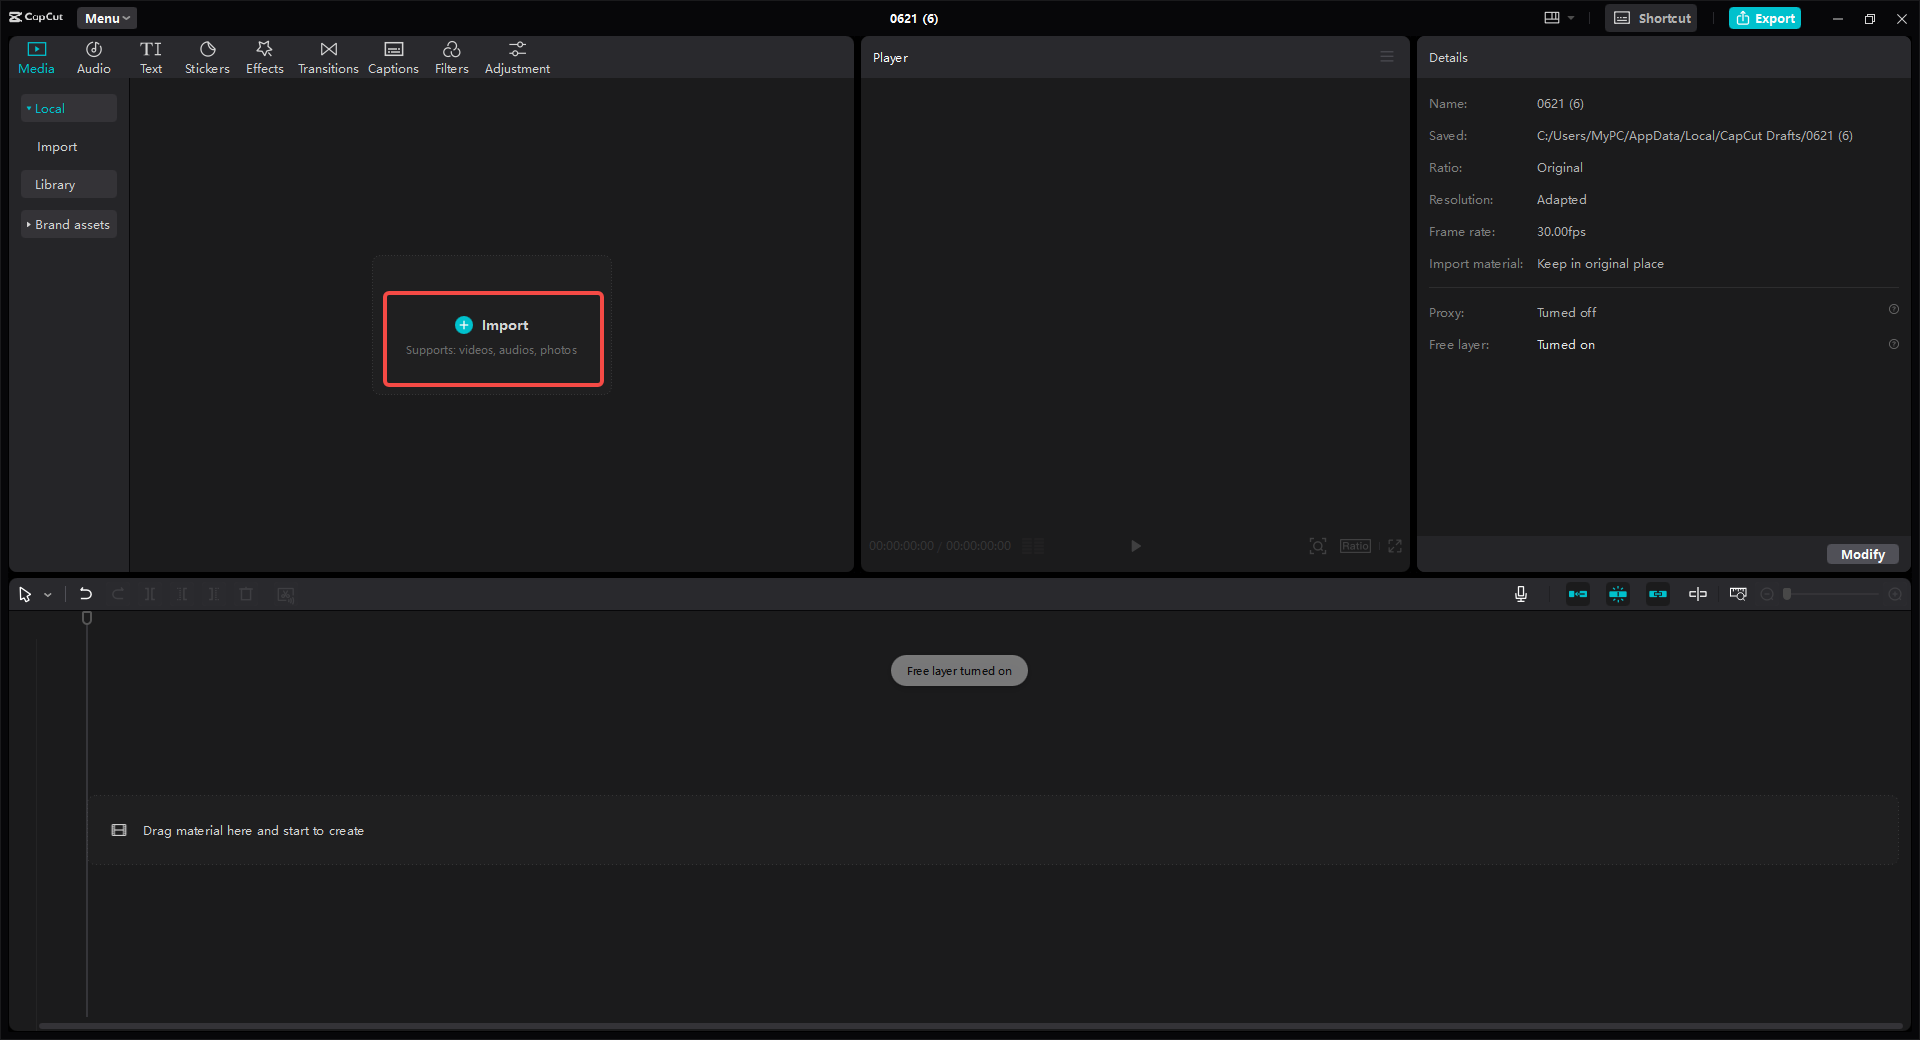Show the Captions tab
Viewport: 1920px width, 1040px height.
(393, 58)
